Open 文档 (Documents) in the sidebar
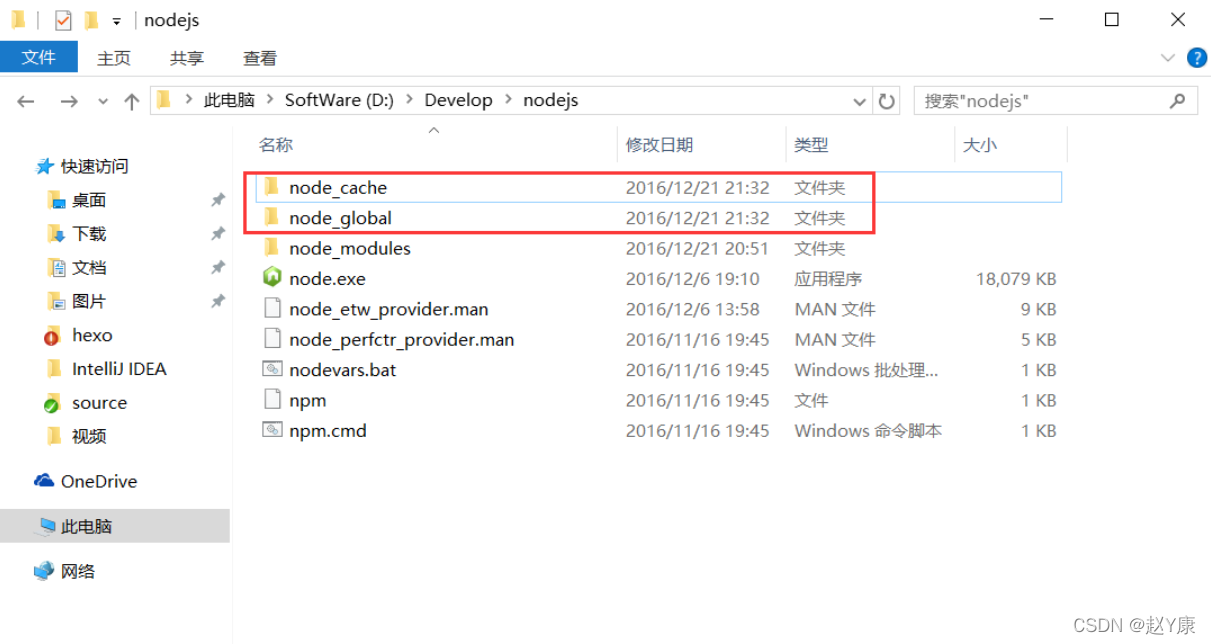Viewport: 1211px width, 644px height. pyautogui.click(x=78, y=268)
